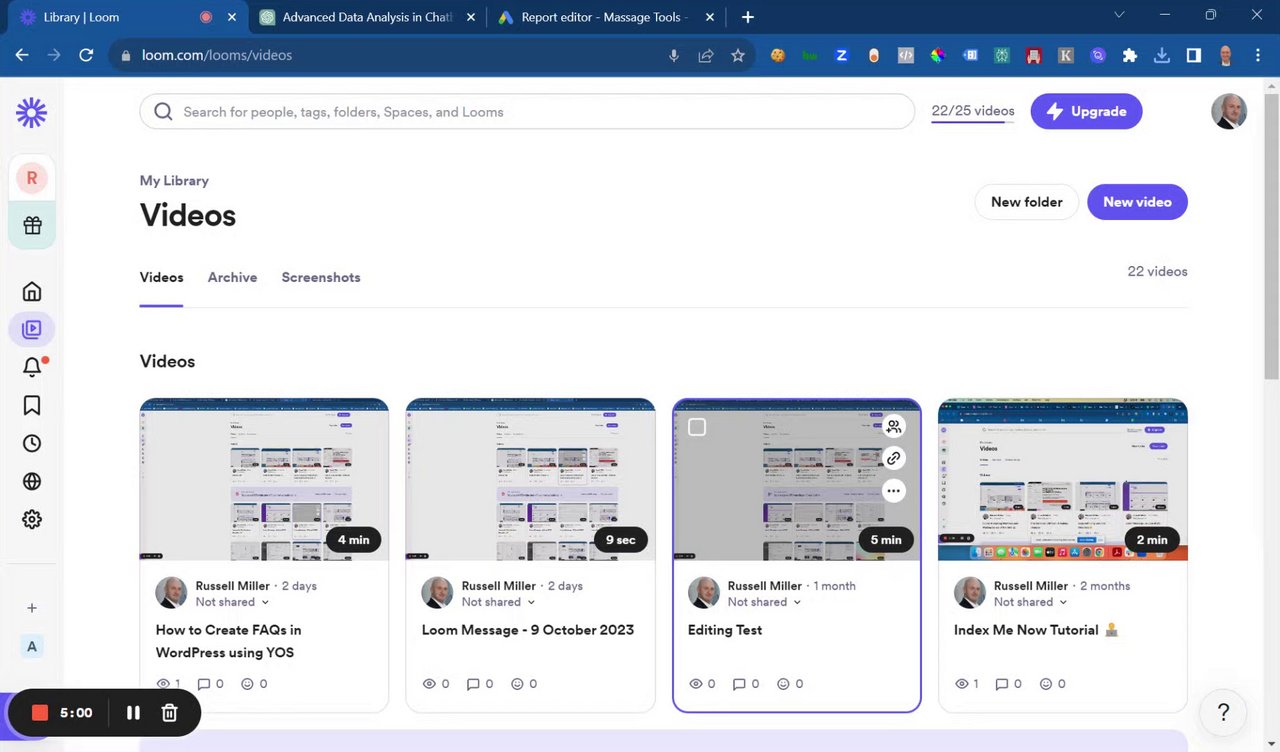Click the My Library breadcrumb
Image resolution: width=1280 pixels, height=752 pixels.
(174, 181)
